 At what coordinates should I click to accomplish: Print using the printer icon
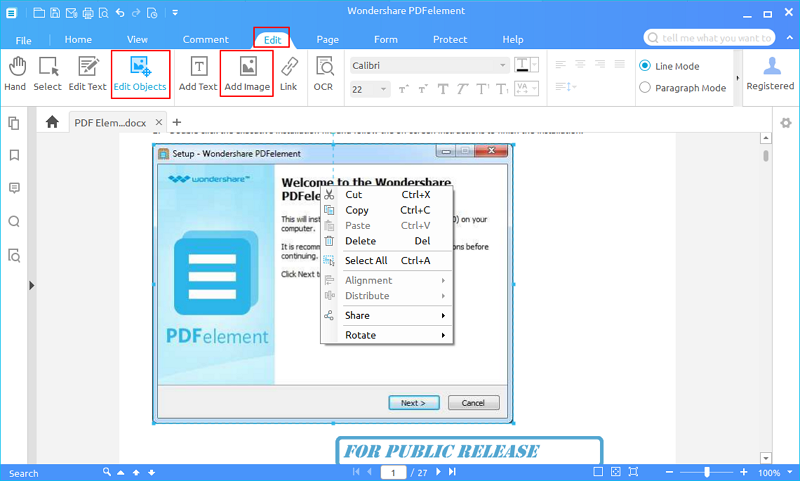pyautogui.click(x=88, y=13)
